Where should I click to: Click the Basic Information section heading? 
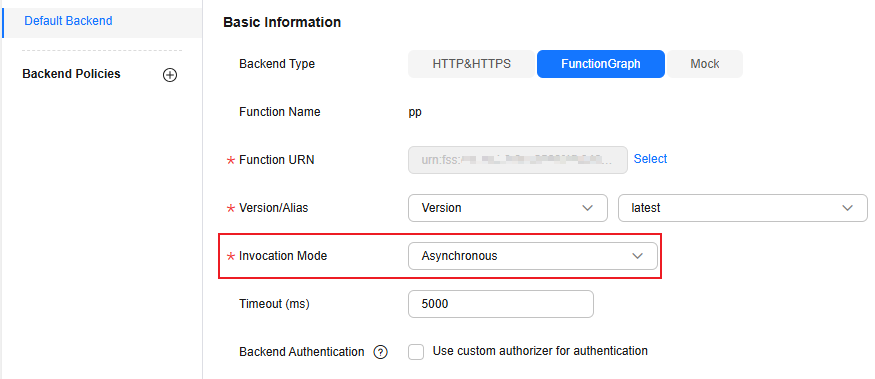(x=282, y=22)
